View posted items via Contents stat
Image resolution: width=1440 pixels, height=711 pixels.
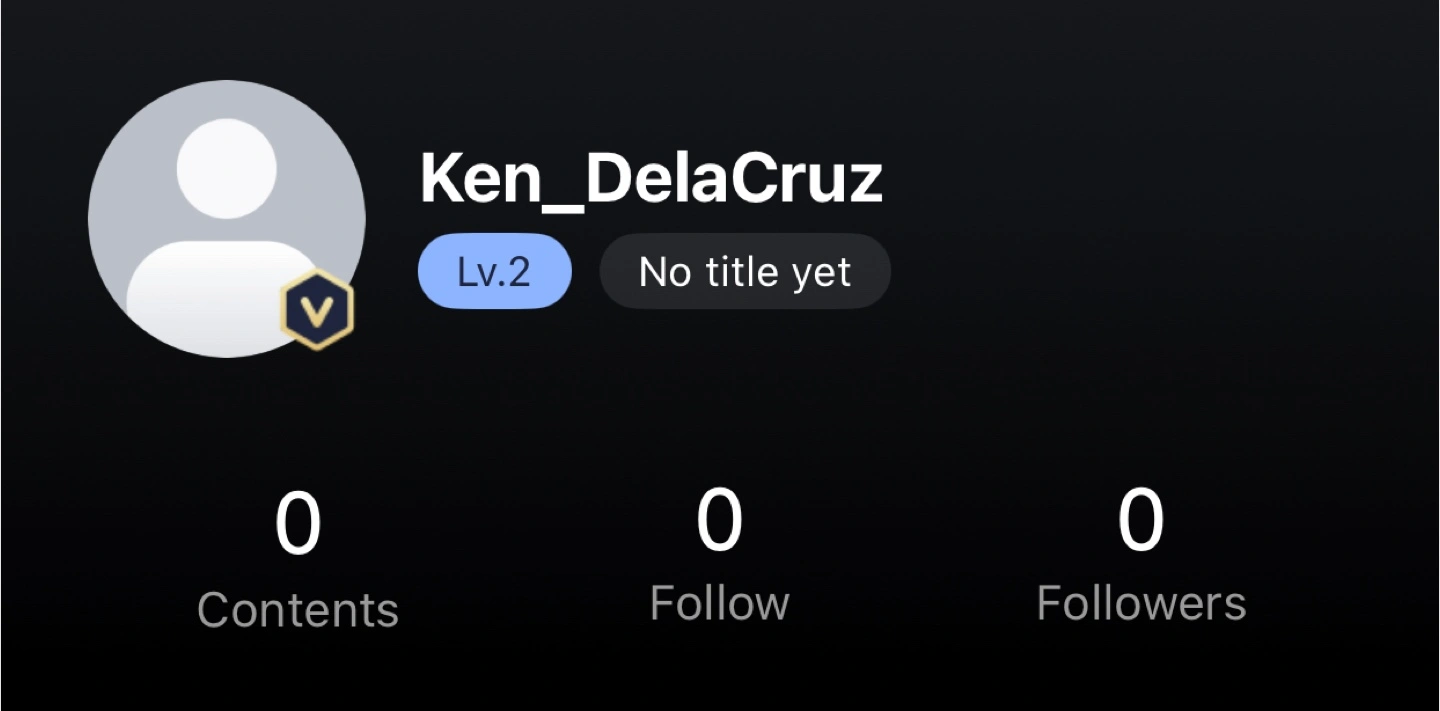(x=298, y=562)
